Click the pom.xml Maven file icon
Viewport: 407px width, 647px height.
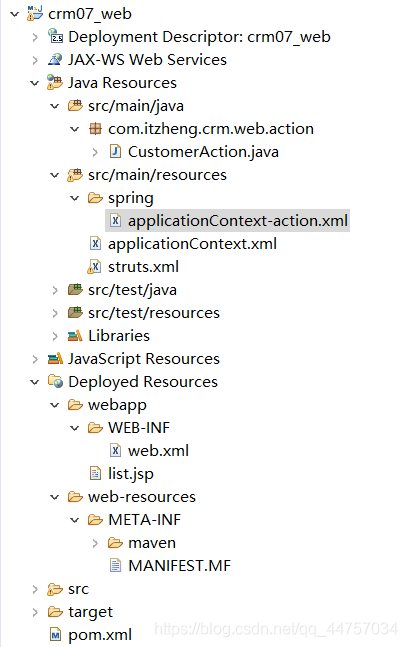pos(55,634)
